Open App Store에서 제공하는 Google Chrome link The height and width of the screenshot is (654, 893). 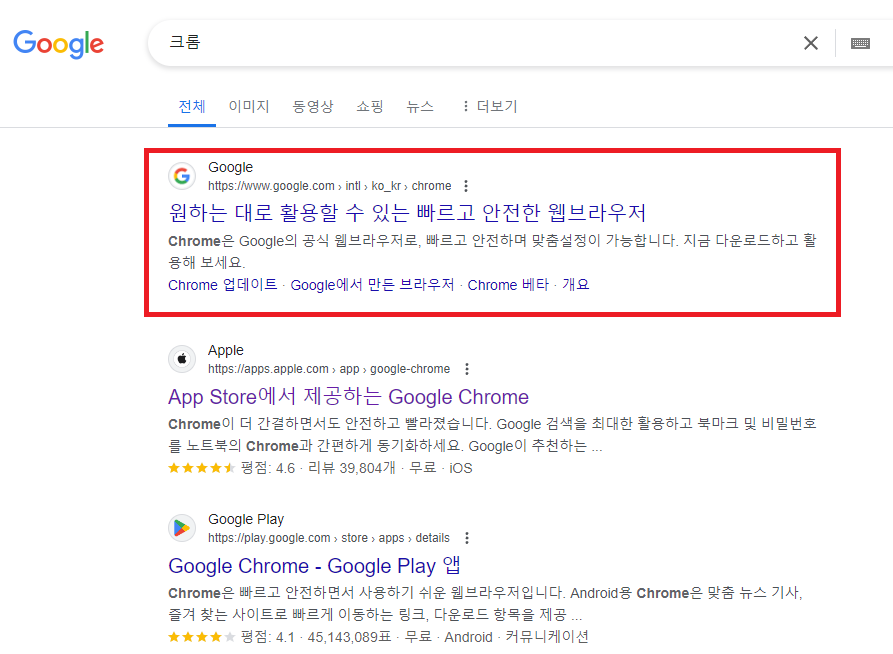349,397
